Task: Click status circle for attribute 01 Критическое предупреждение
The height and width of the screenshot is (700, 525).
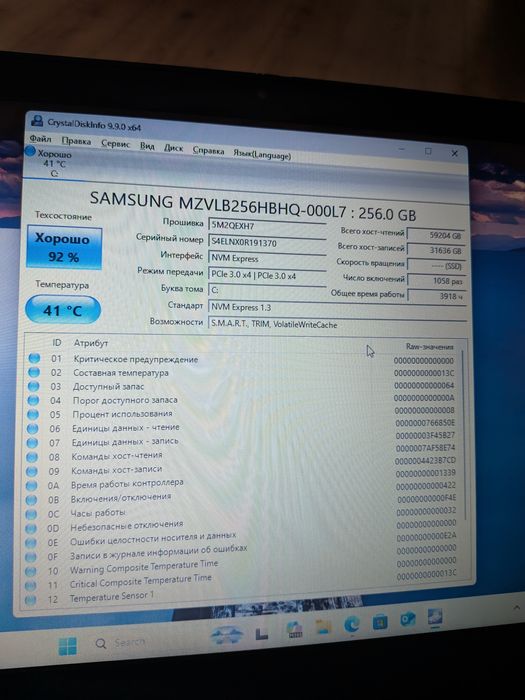Action: (x=34, y=358)
